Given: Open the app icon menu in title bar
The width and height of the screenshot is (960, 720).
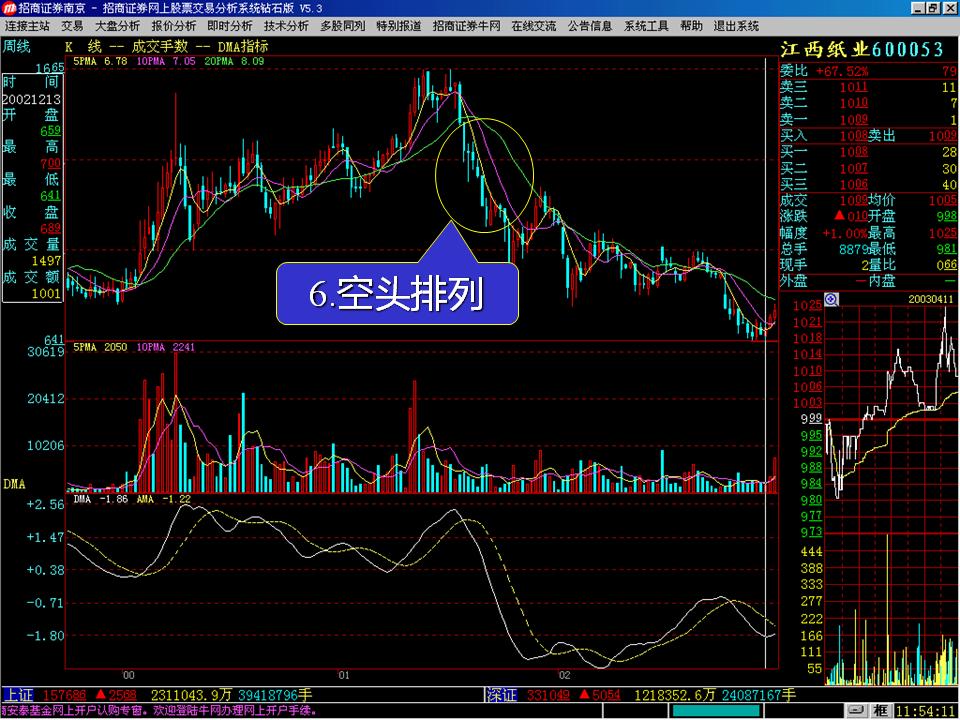Looking at the screenshot, I should [9, 8].
